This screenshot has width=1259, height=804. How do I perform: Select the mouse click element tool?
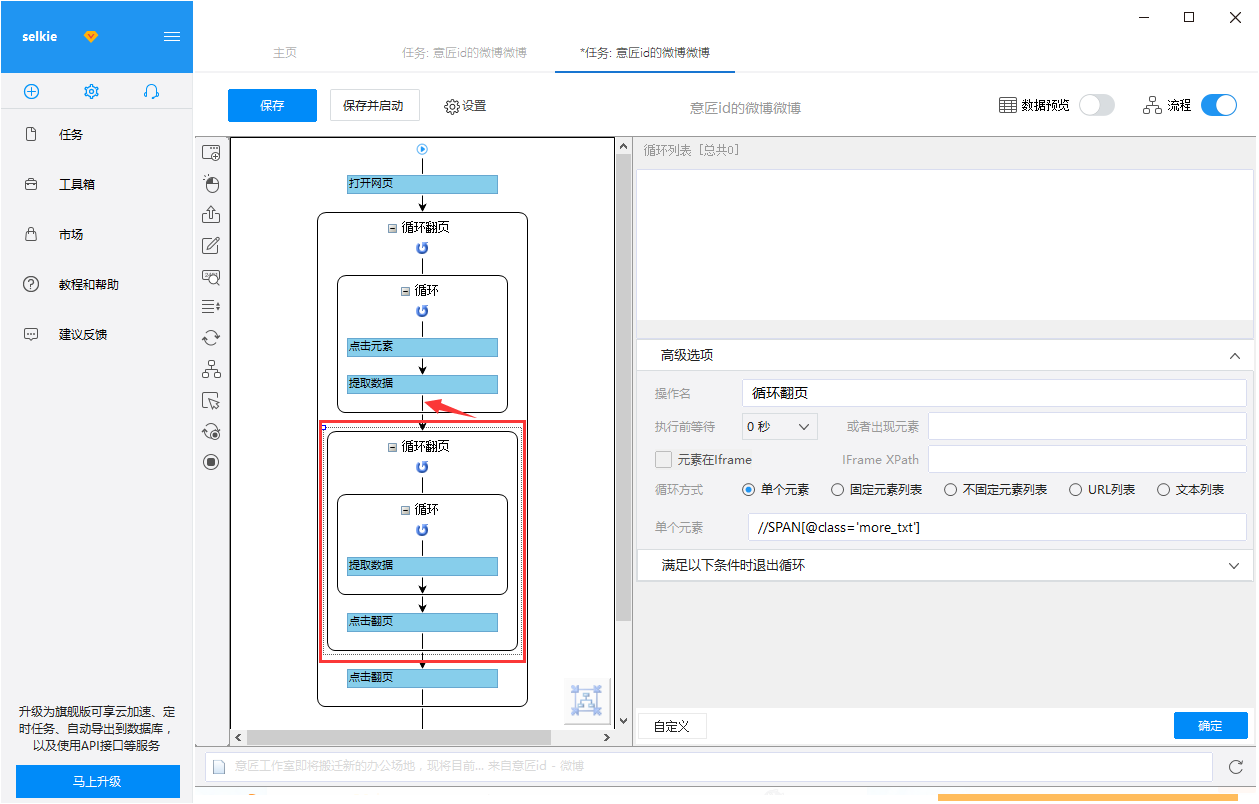click(x=211, y=184)
